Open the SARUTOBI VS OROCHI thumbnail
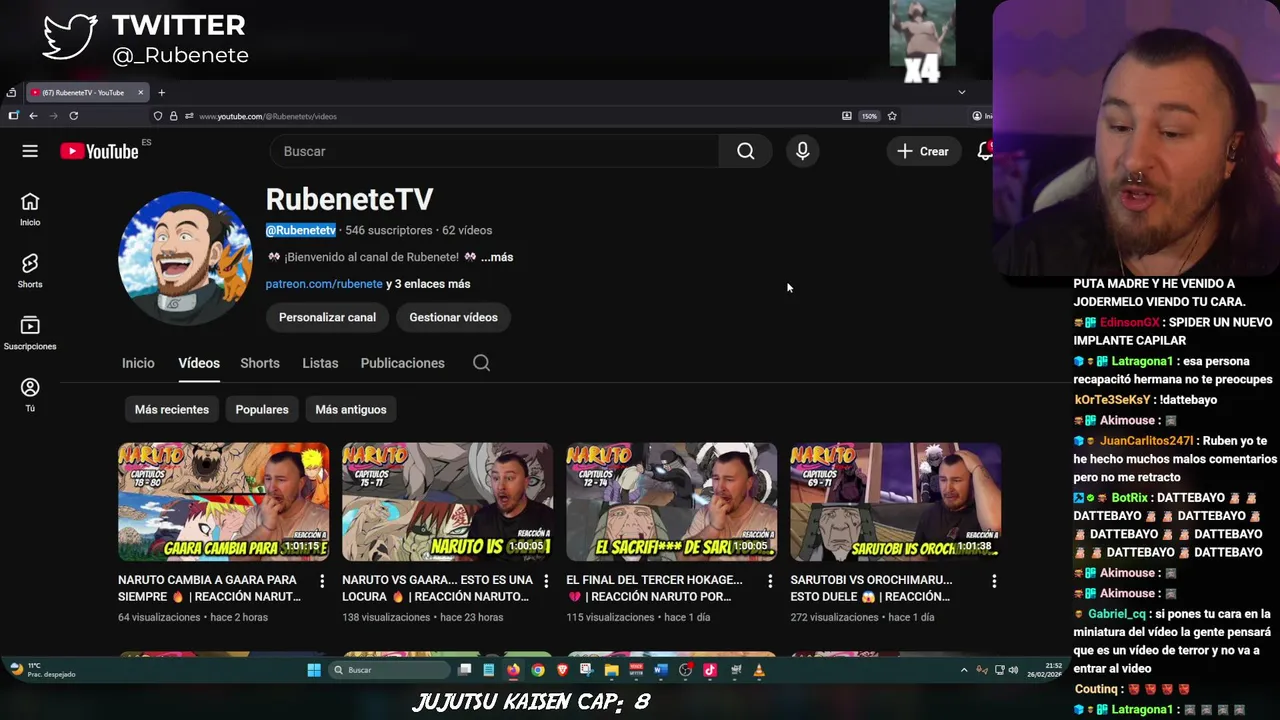The width and height of the screenshot is (1280, 720). click(895, 502)
